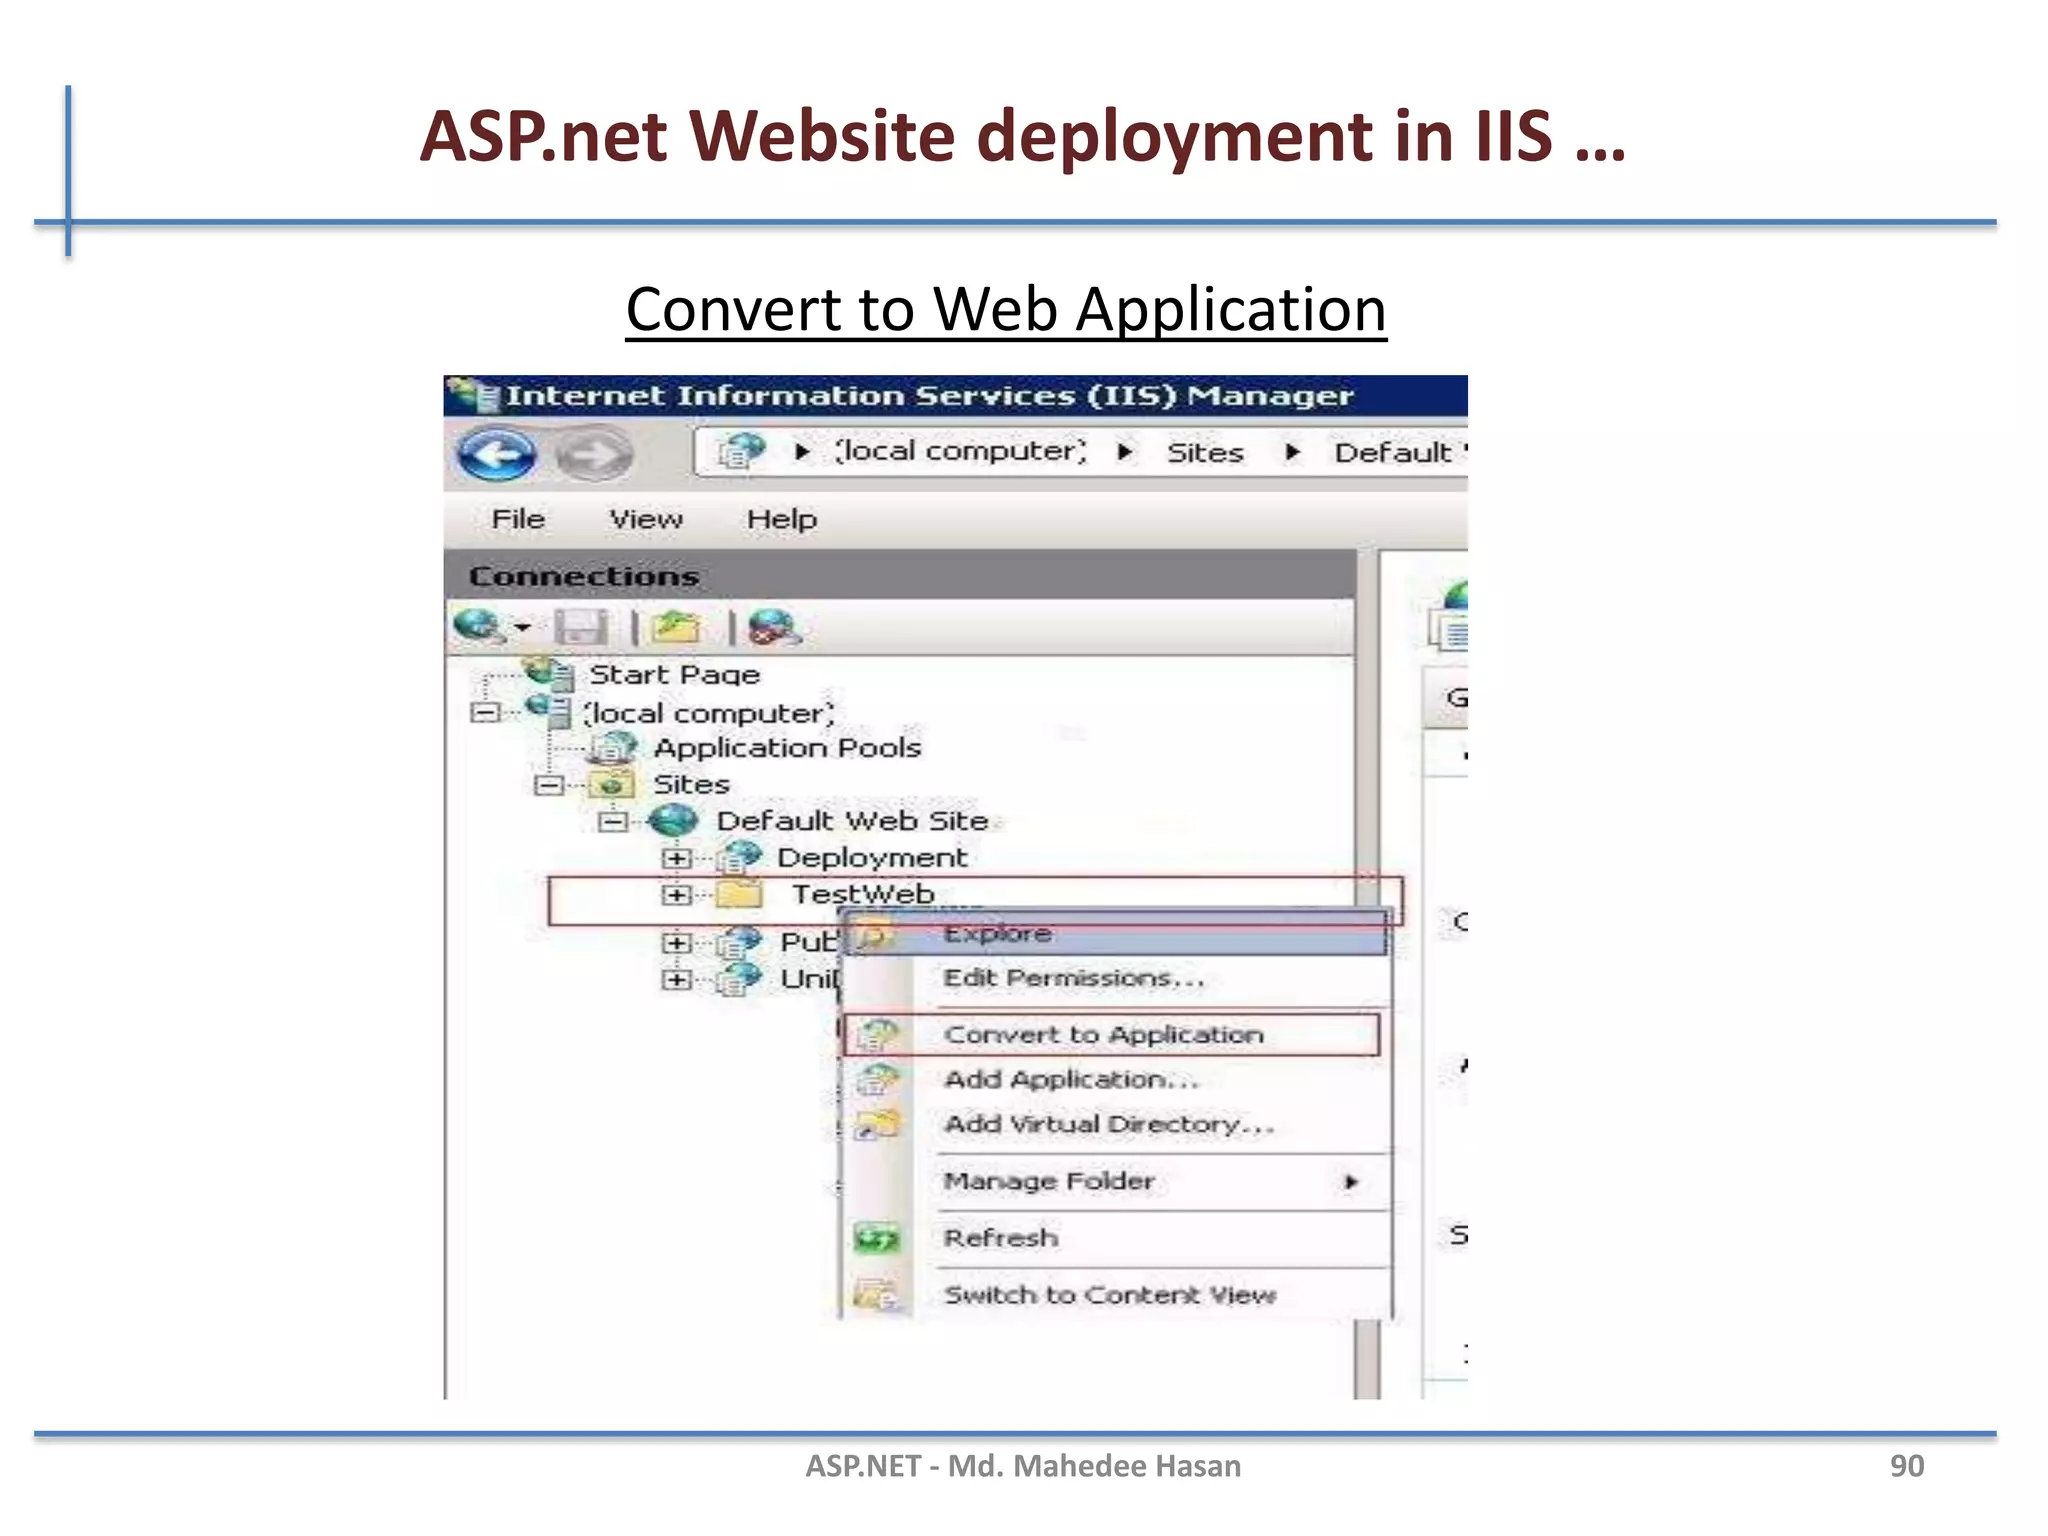Image resolution: width=2048 pixels, height=1536 pixels.
Task: Click the blue Back navigation arrow
Action: (496, 455)
